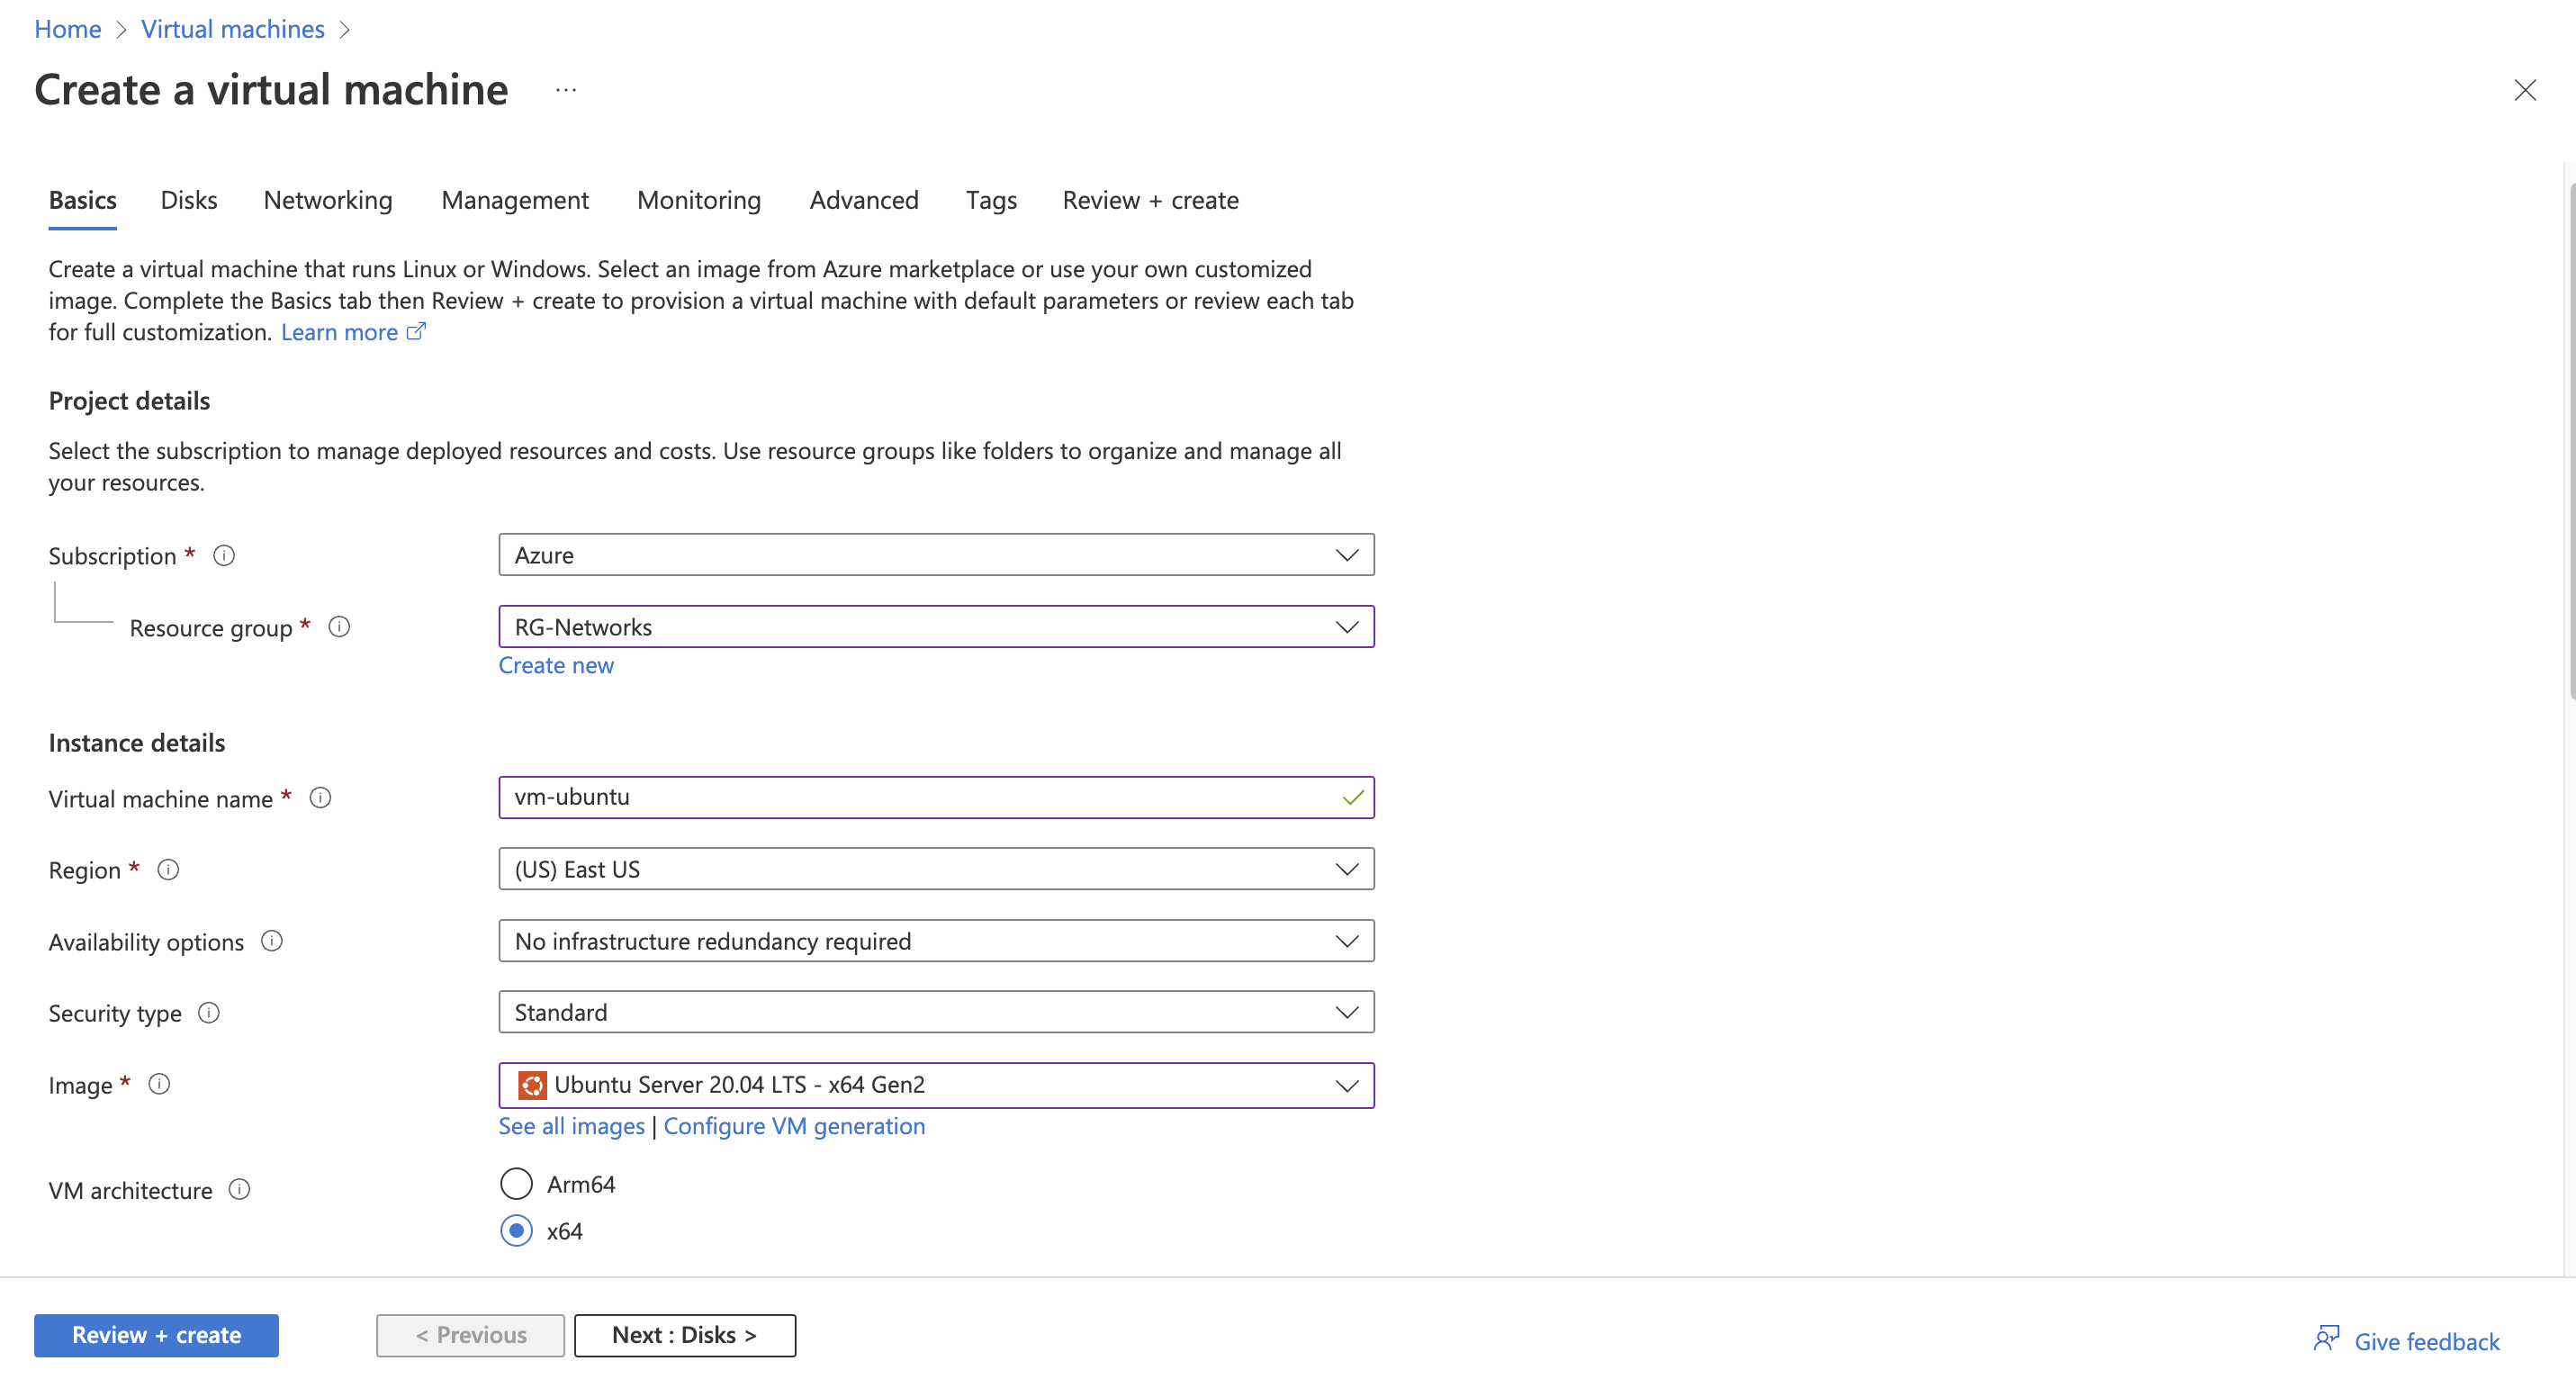Click the Image info icon
2576x1397 pixels.
click(159, 1085)
